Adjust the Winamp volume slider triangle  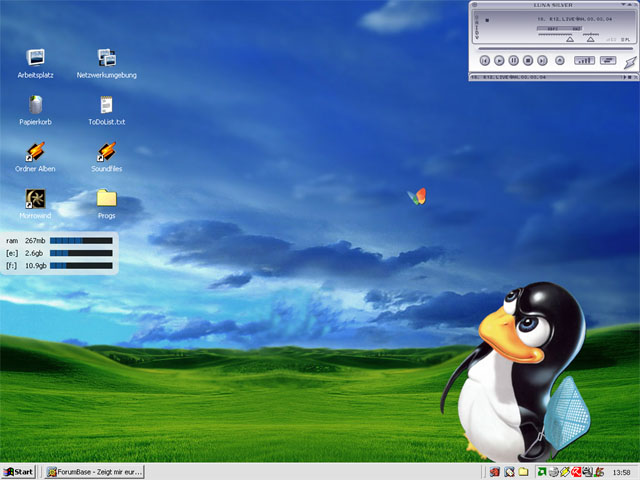[x=570, y=39]
